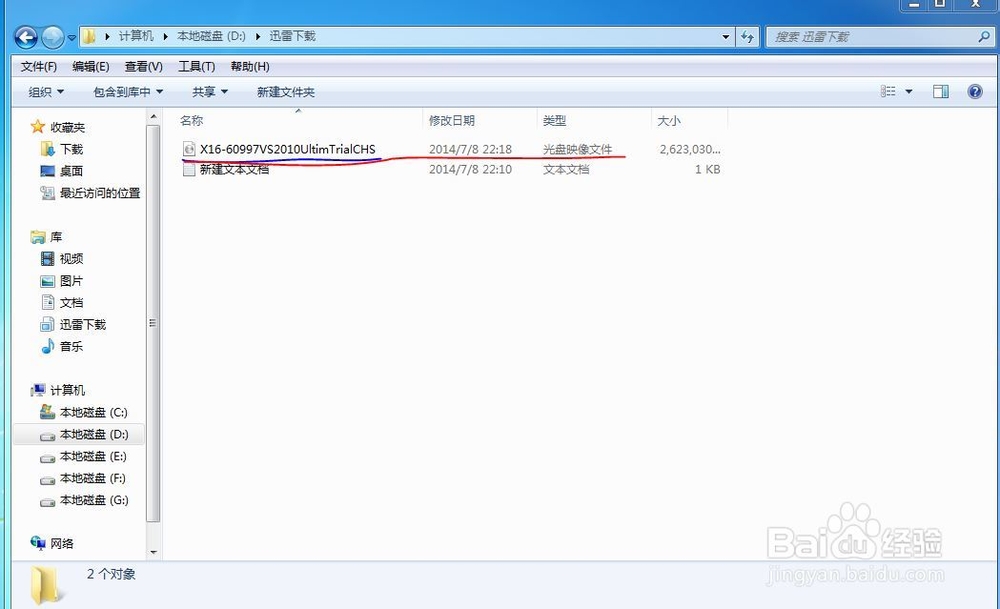This screenshot has width=1000, height=609.
Task: Open 本地磁盘 (G:) in navigation pane
Action: pos(94,500)
